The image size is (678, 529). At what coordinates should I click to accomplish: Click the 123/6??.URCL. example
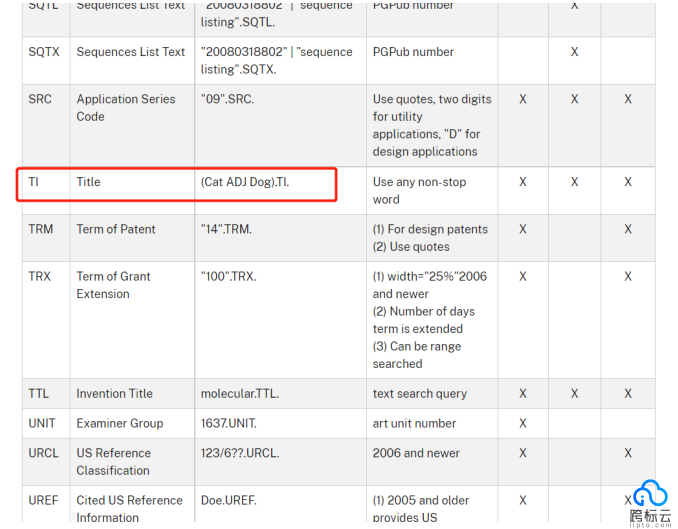coord(240,453)
